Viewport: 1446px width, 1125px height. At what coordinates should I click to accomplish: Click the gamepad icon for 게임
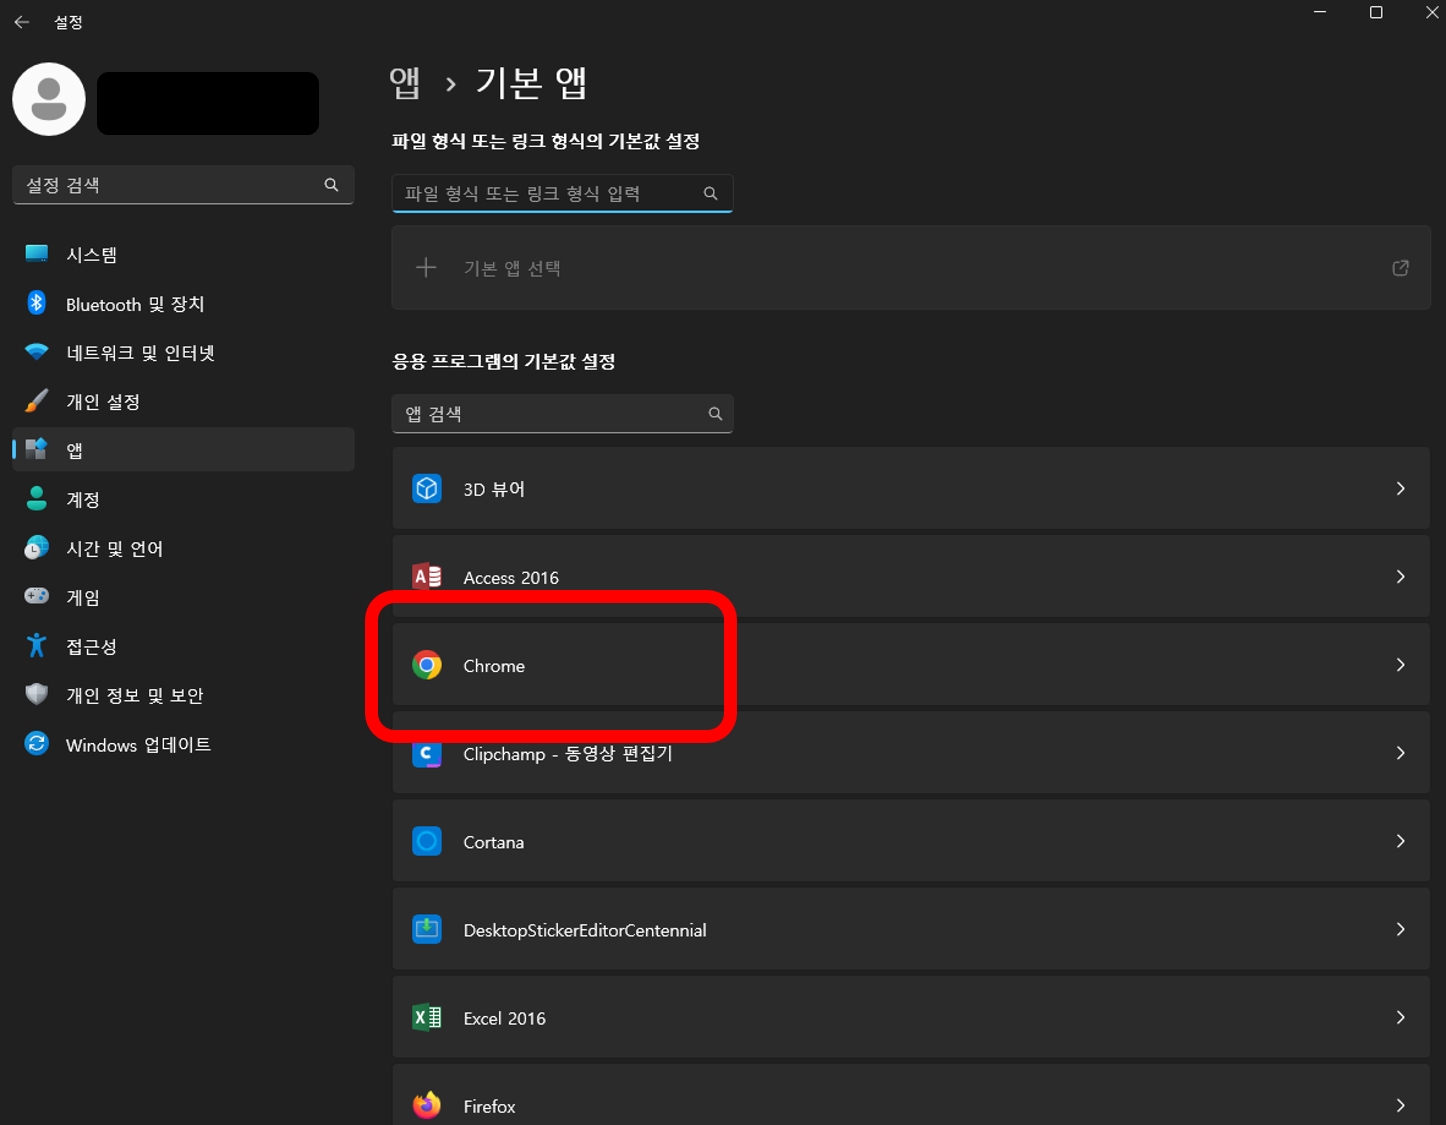tap(37, 596)
